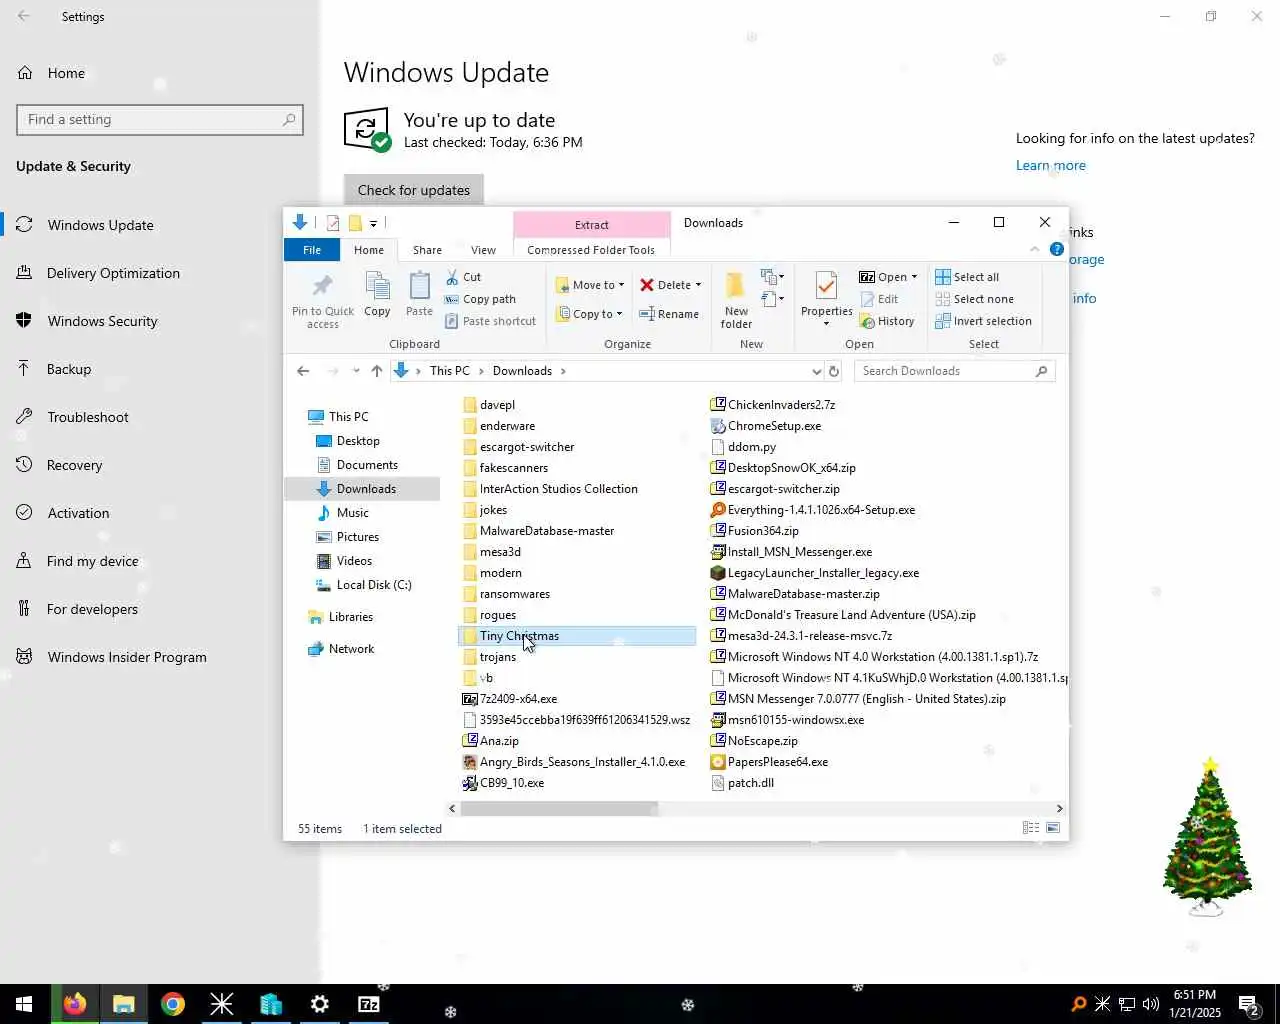Click the Find a setting search box
The height and width of the screenshot is (1024, 1280).
(160, 120)
